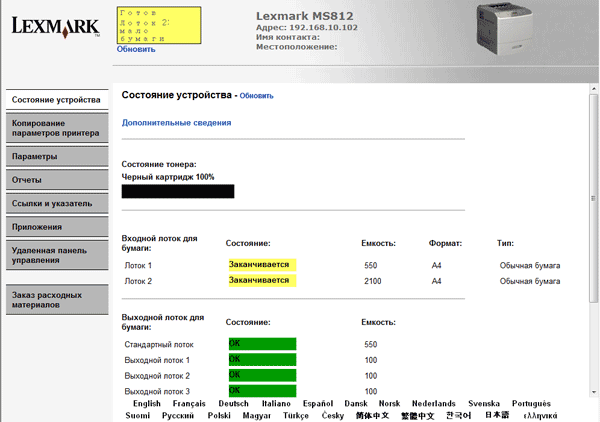Click Стандартный лоток OK status indicator
Screen dimensions: 600x422
262,344
